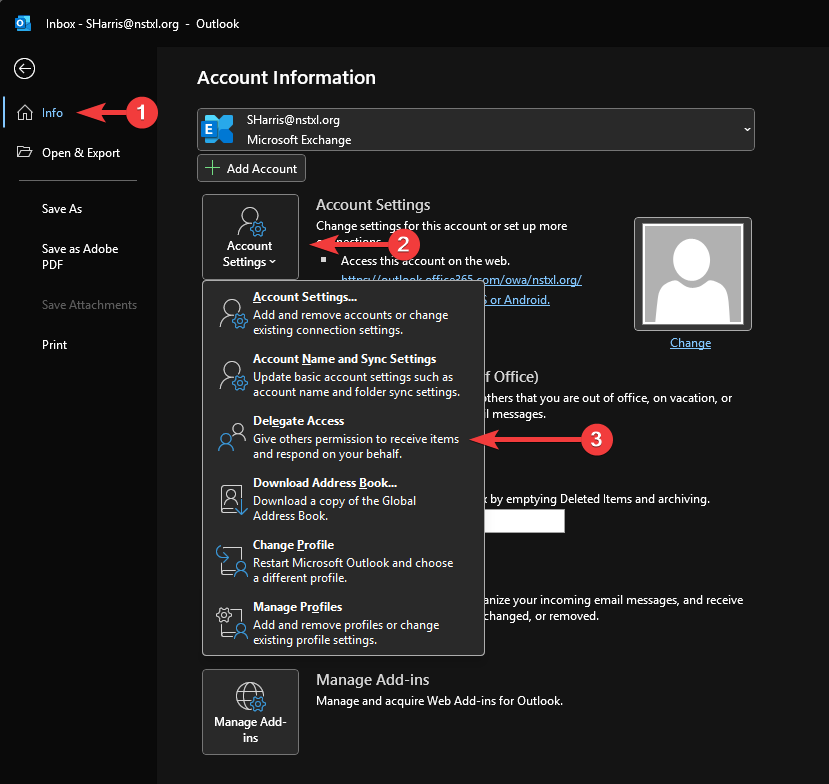Click the Info home icon
This screenshot has width=829, height=784.
(25, 113)
